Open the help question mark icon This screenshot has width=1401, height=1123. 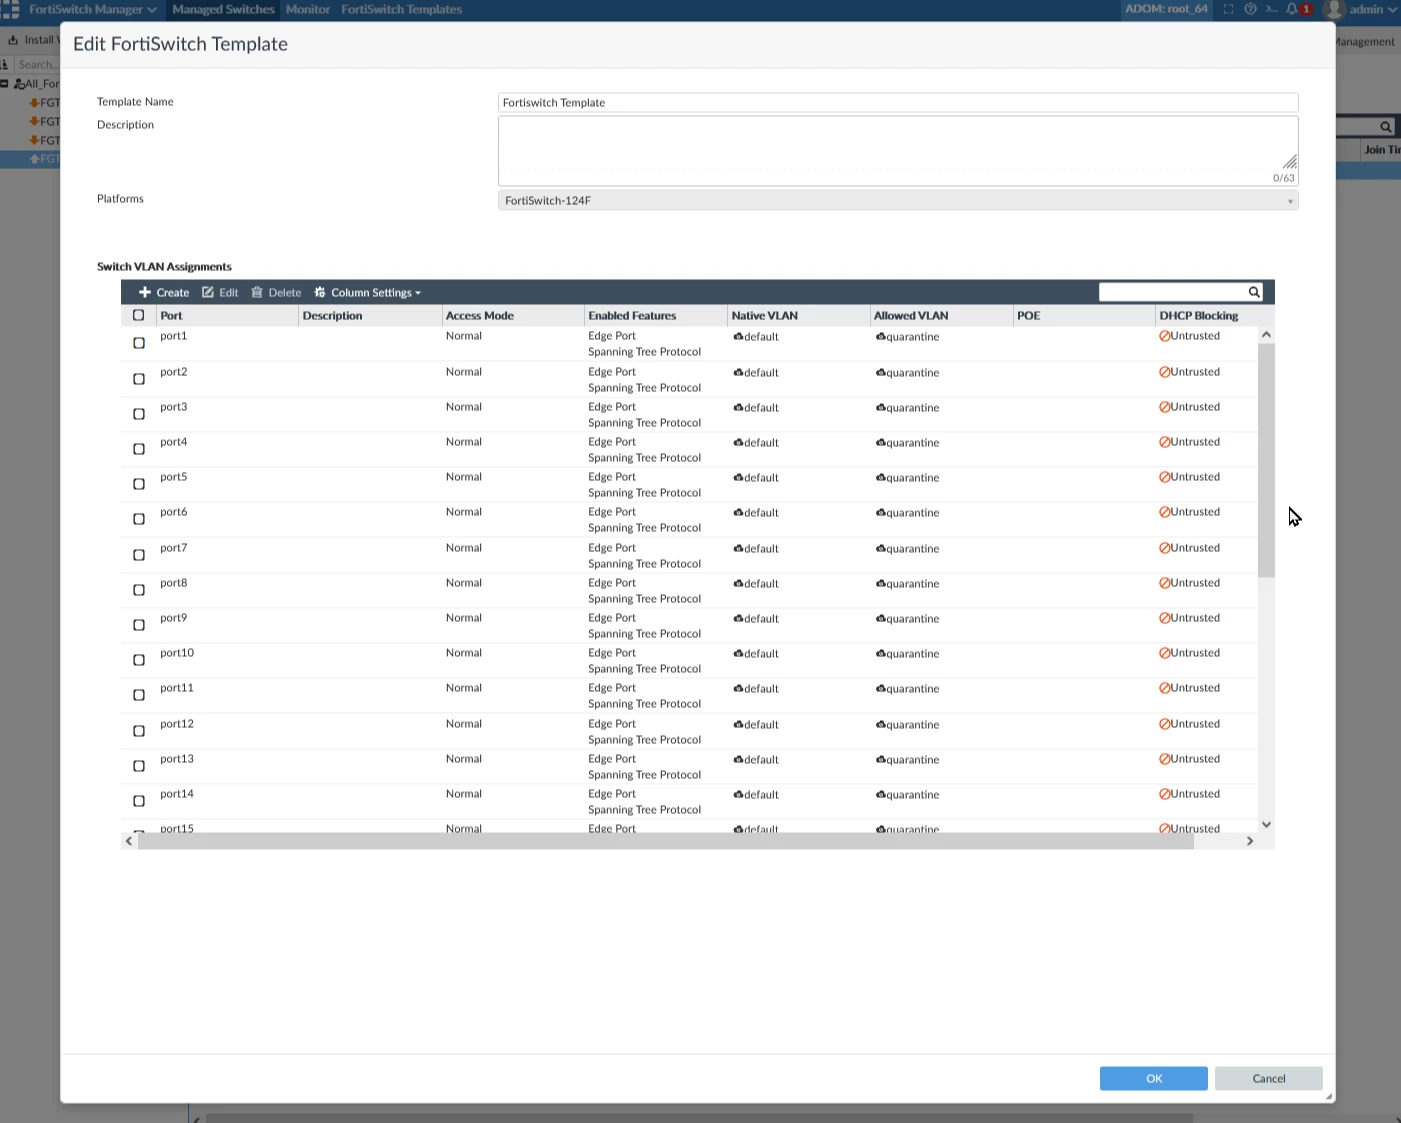click(1250, 9)
